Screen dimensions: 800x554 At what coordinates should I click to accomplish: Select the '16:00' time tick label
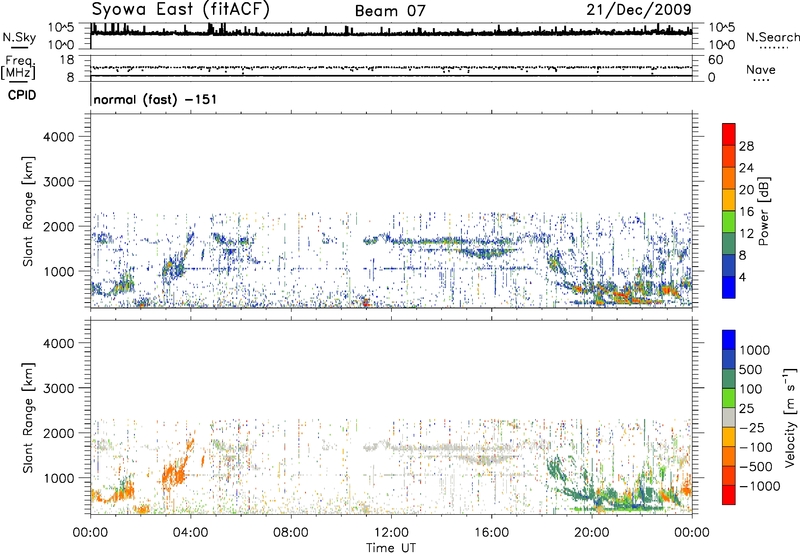tap(491, 533)
